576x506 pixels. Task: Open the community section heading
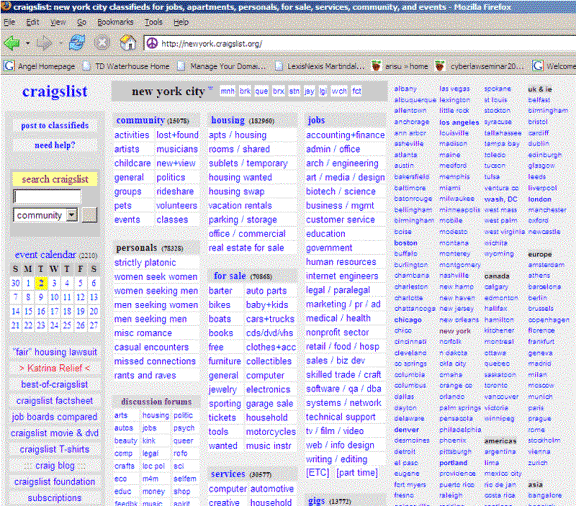click(140, 120)
